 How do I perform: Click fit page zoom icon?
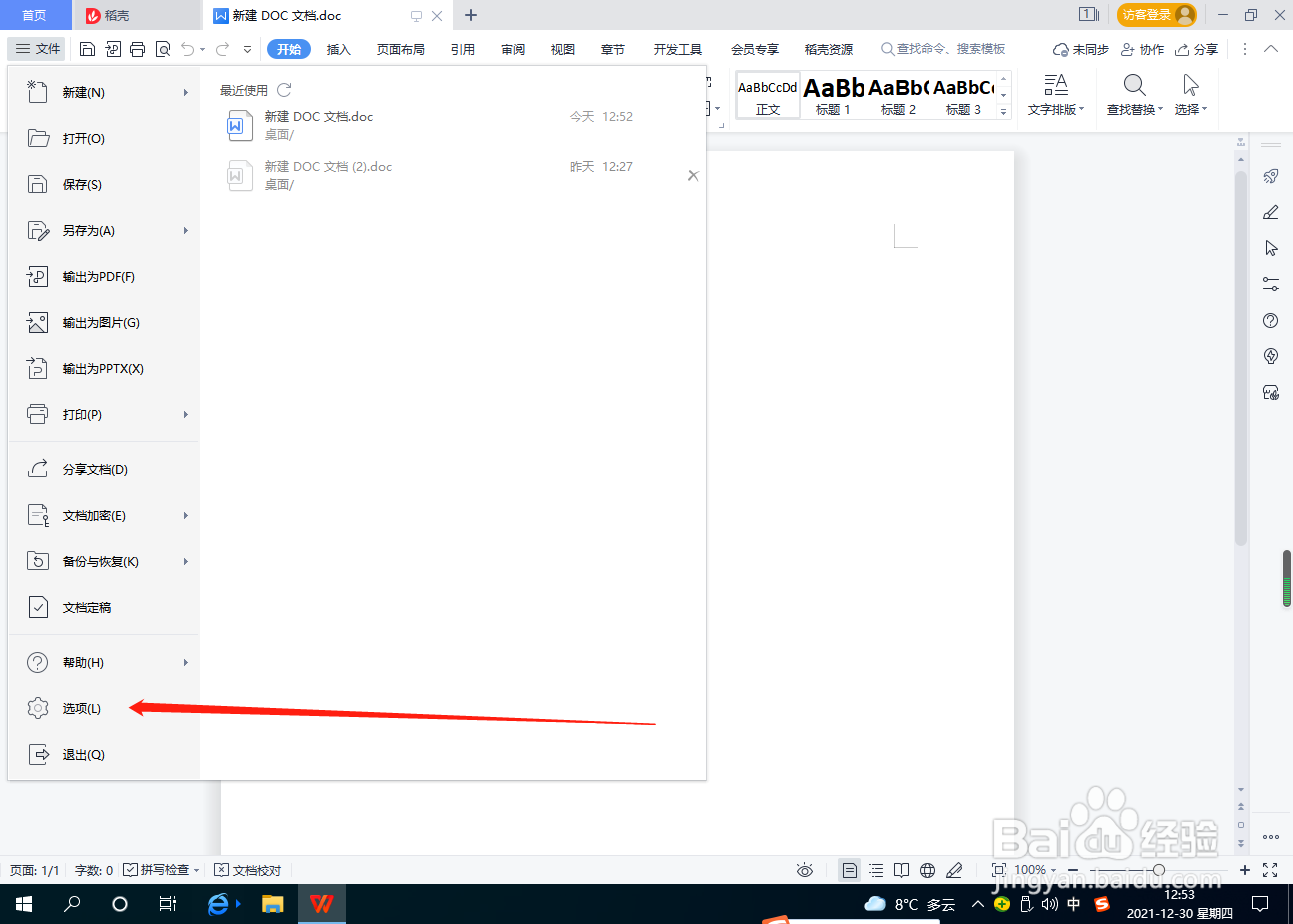pyautogui.click(x=998, y=870)
